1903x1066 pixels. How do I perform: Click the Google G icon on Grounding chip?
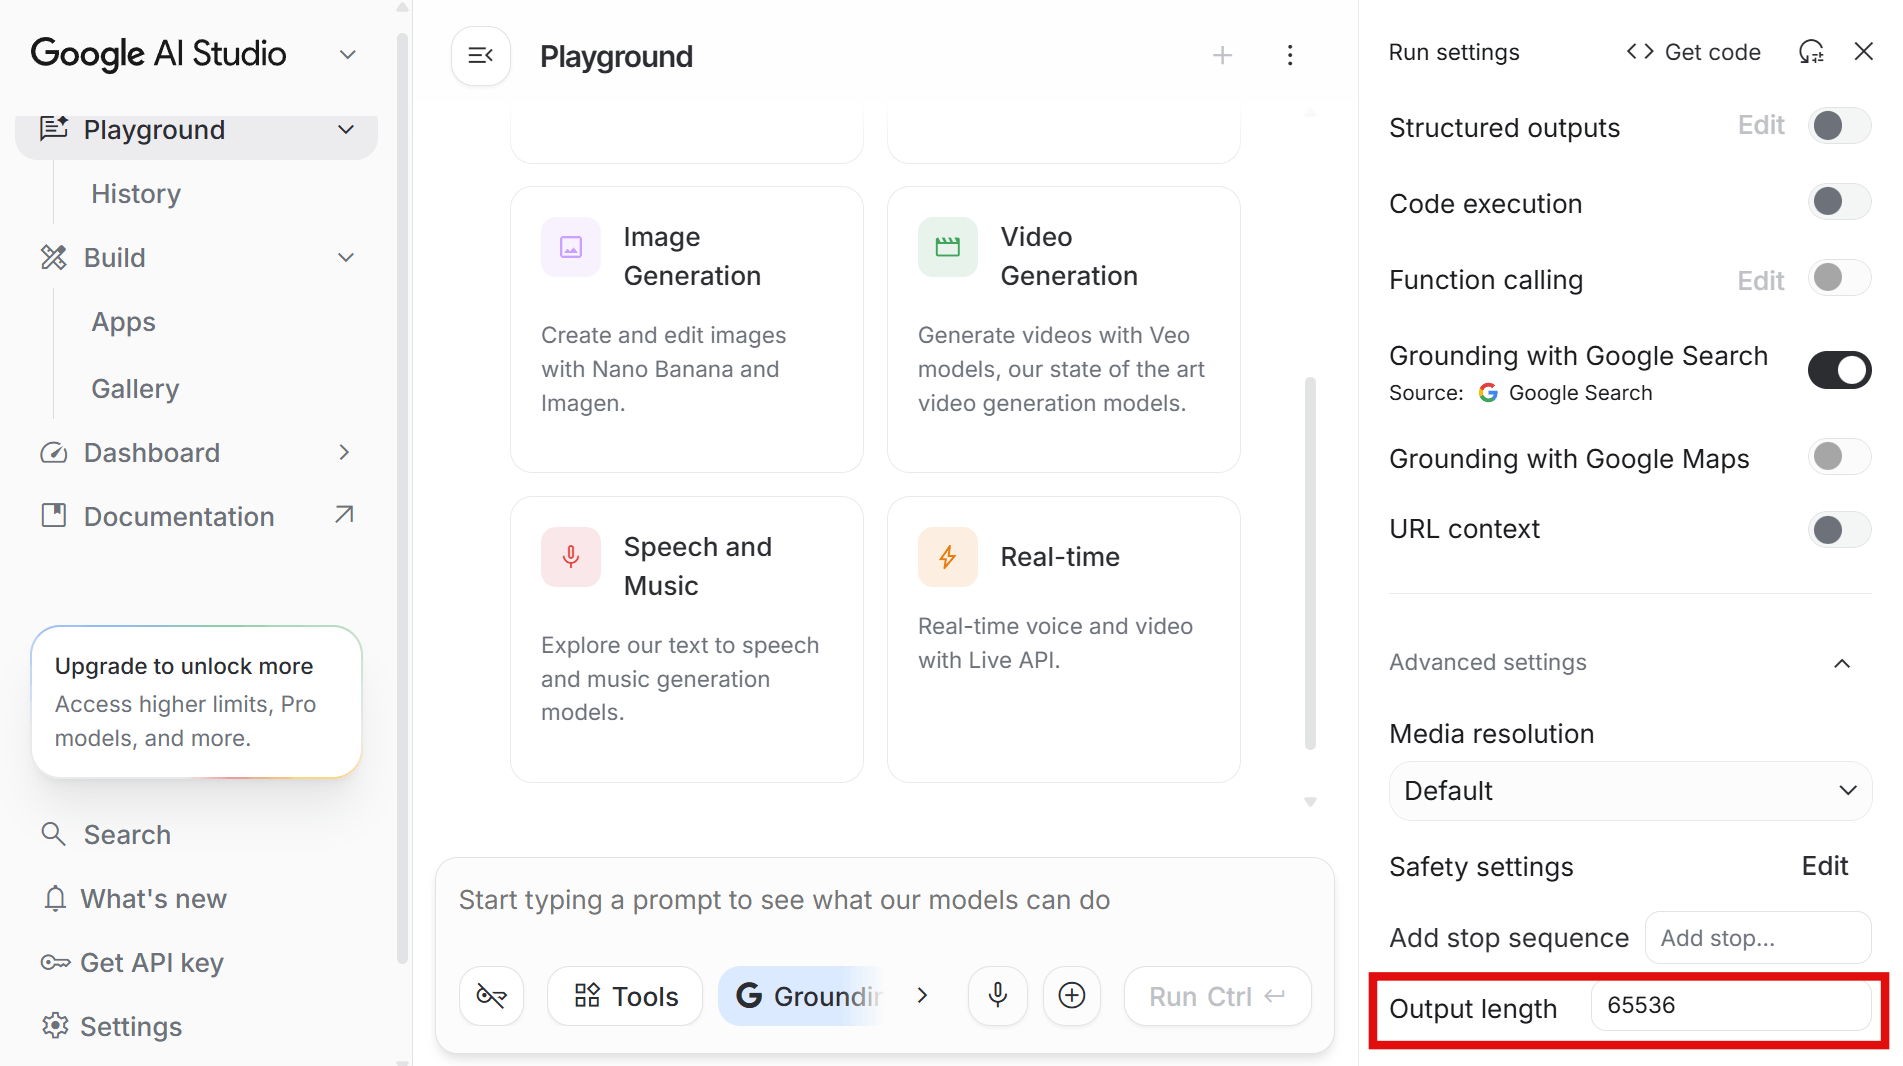[749, 996]
